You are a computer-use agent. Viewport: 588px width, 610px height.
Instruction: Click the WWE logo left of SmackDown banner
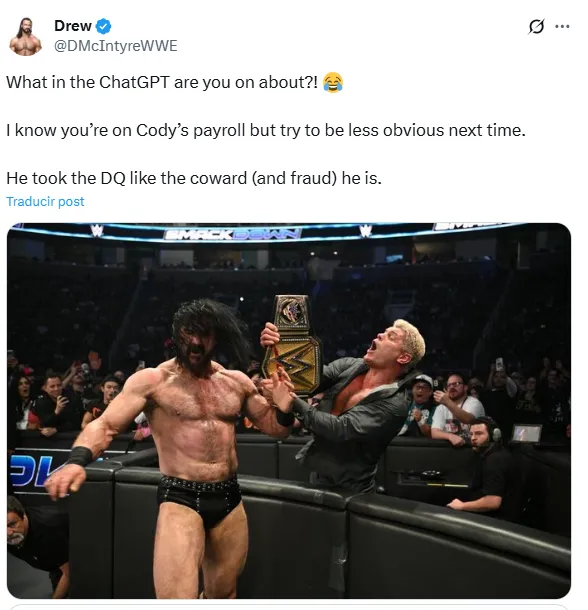[97, 230]
